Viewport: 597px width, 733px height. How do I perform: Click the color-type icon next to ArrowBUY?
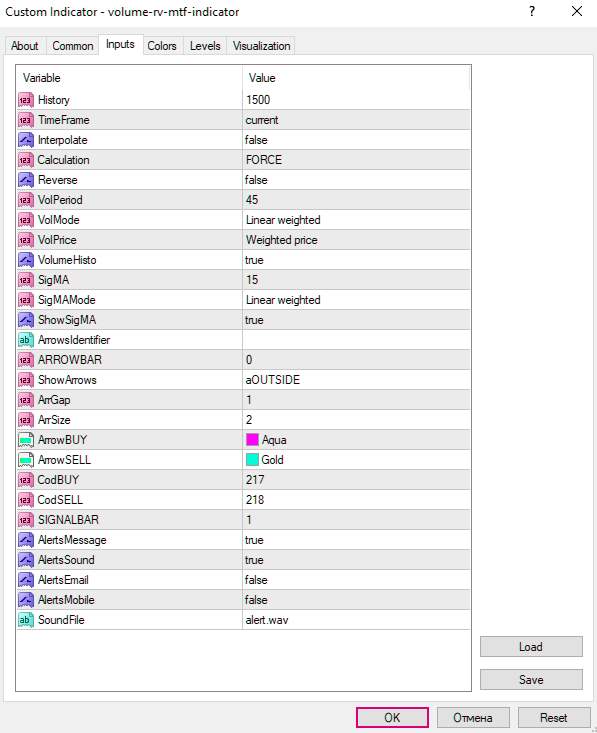coord(26,440)
